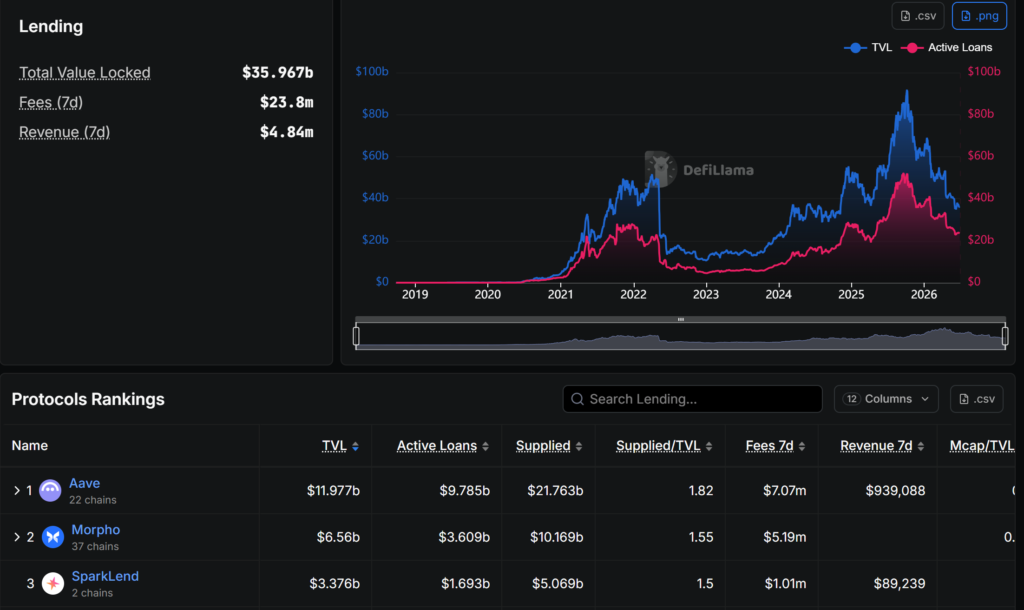Click the Total Value Locked label
The width and height of the screenshot is (1024, 610).
tap(85, 72)
